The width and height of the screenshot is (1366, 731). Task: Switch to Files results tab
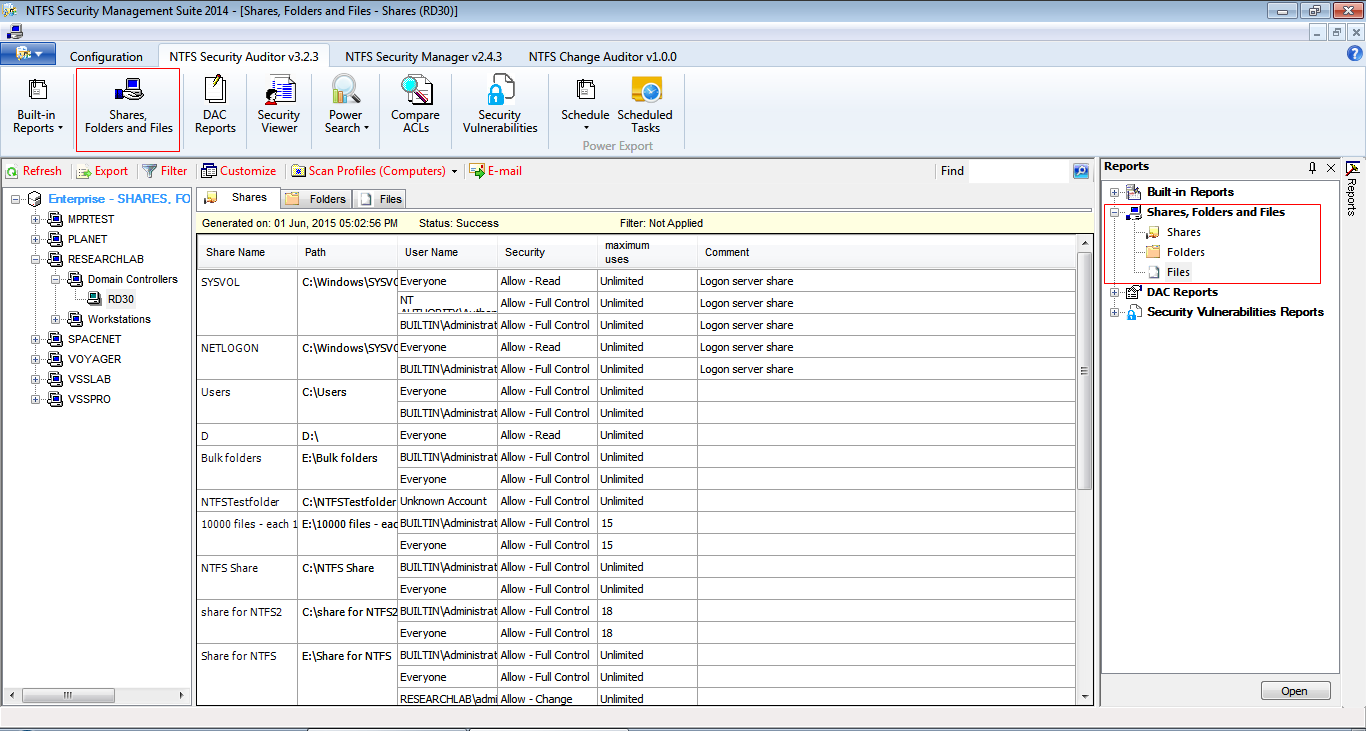380,199
